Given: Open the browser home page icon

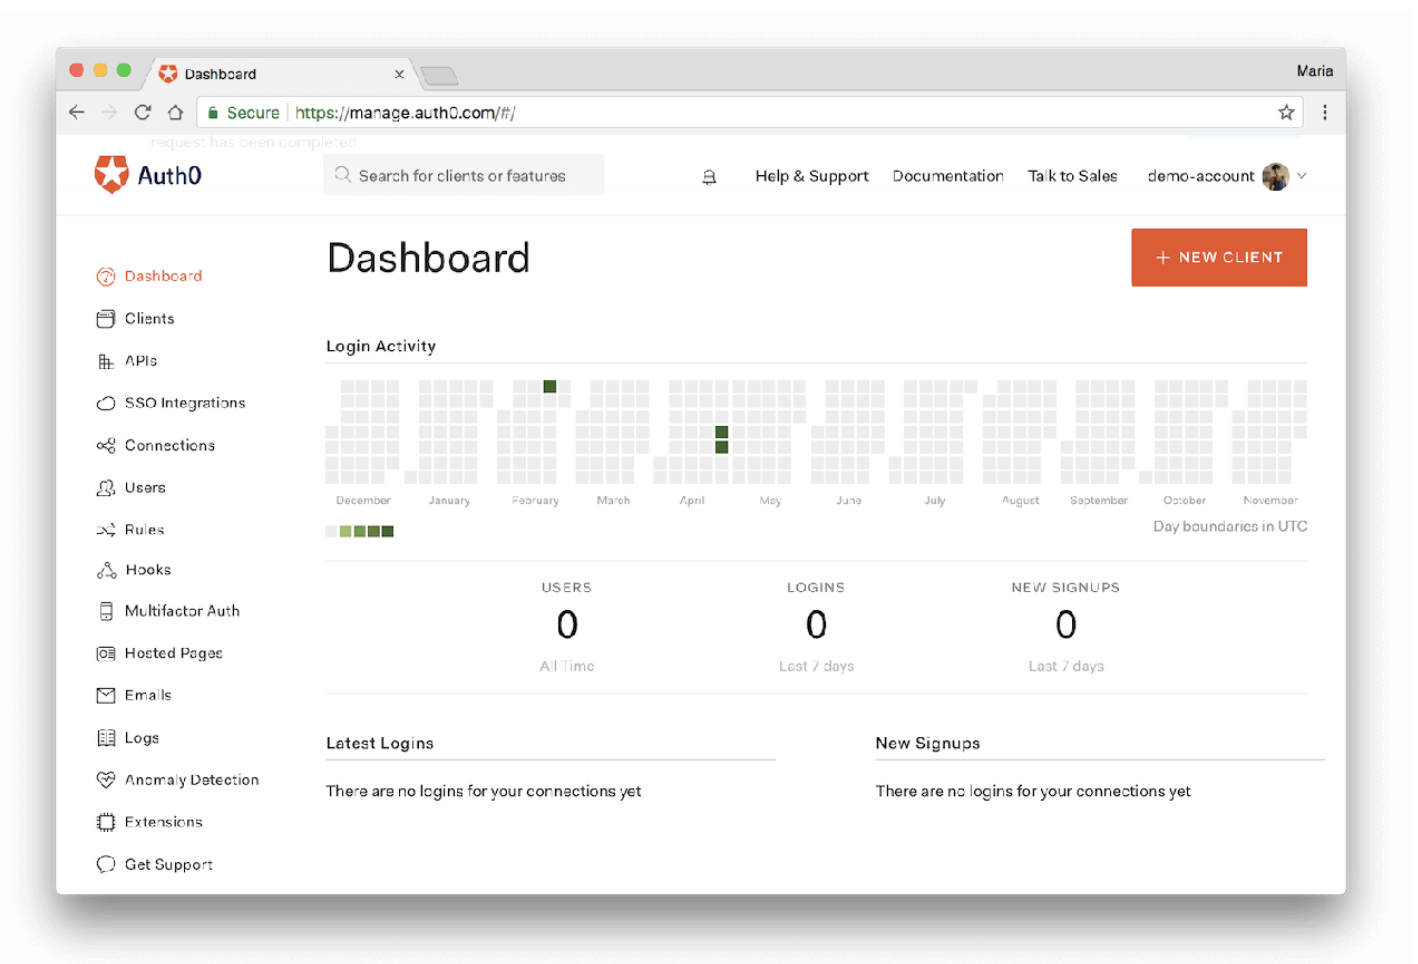Looking at the screenshot, I should (x=175, y=113).
